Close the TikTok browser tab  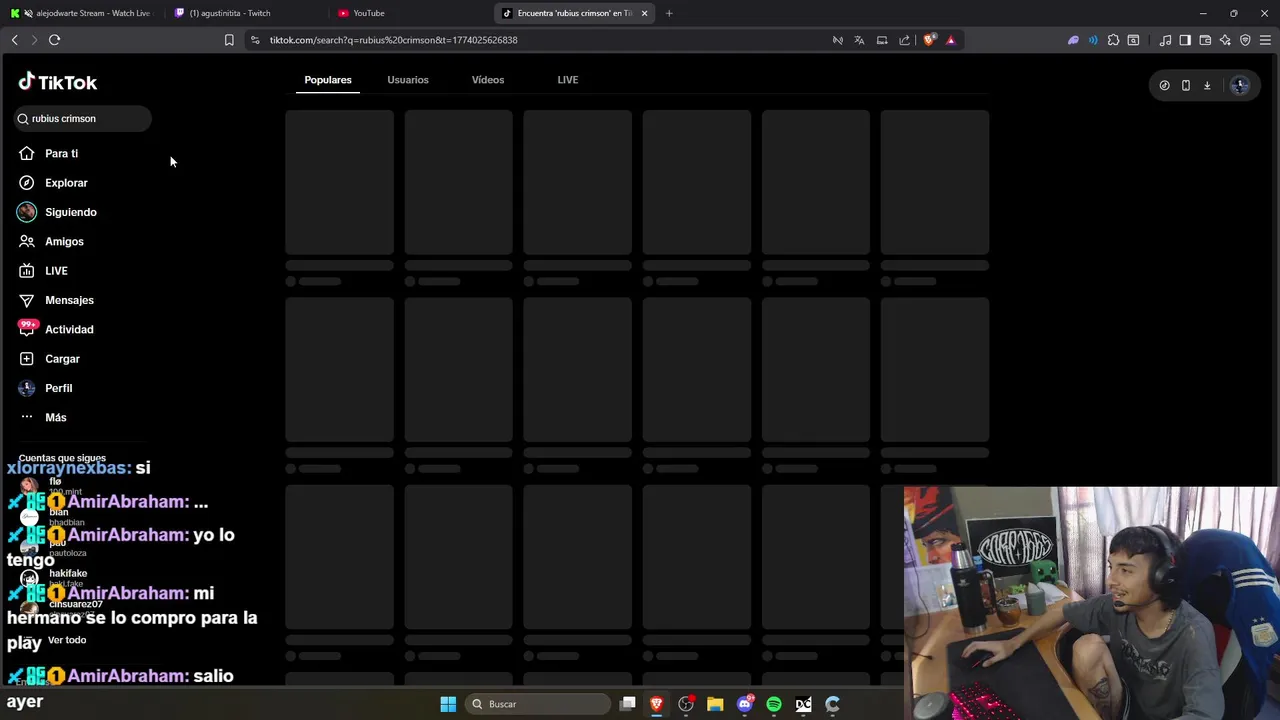(644, 13)
